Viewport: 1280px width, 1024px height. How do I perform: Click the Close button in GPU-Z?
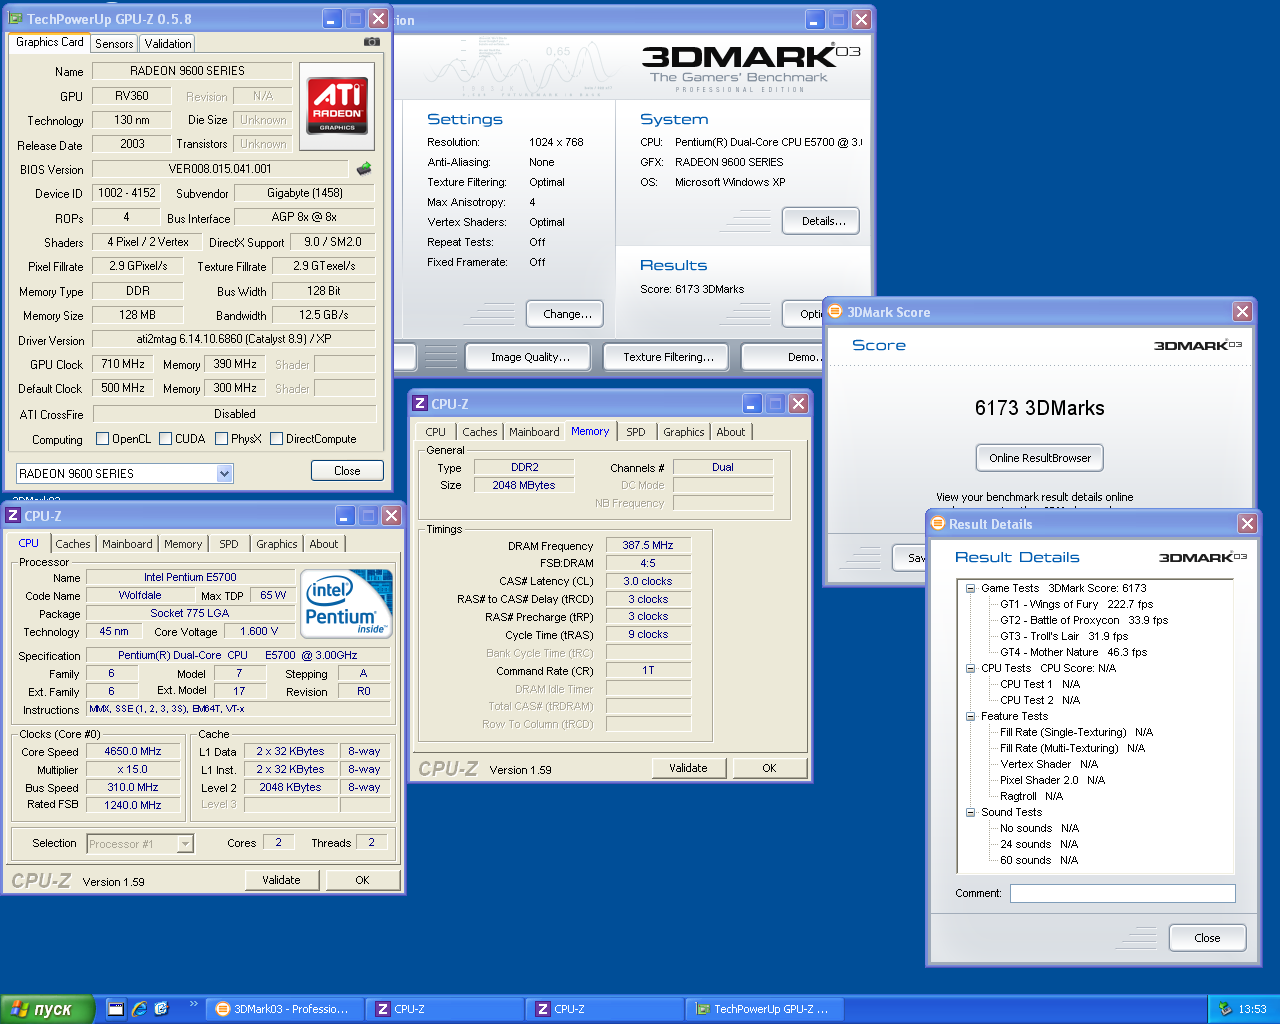click(347, 471)
